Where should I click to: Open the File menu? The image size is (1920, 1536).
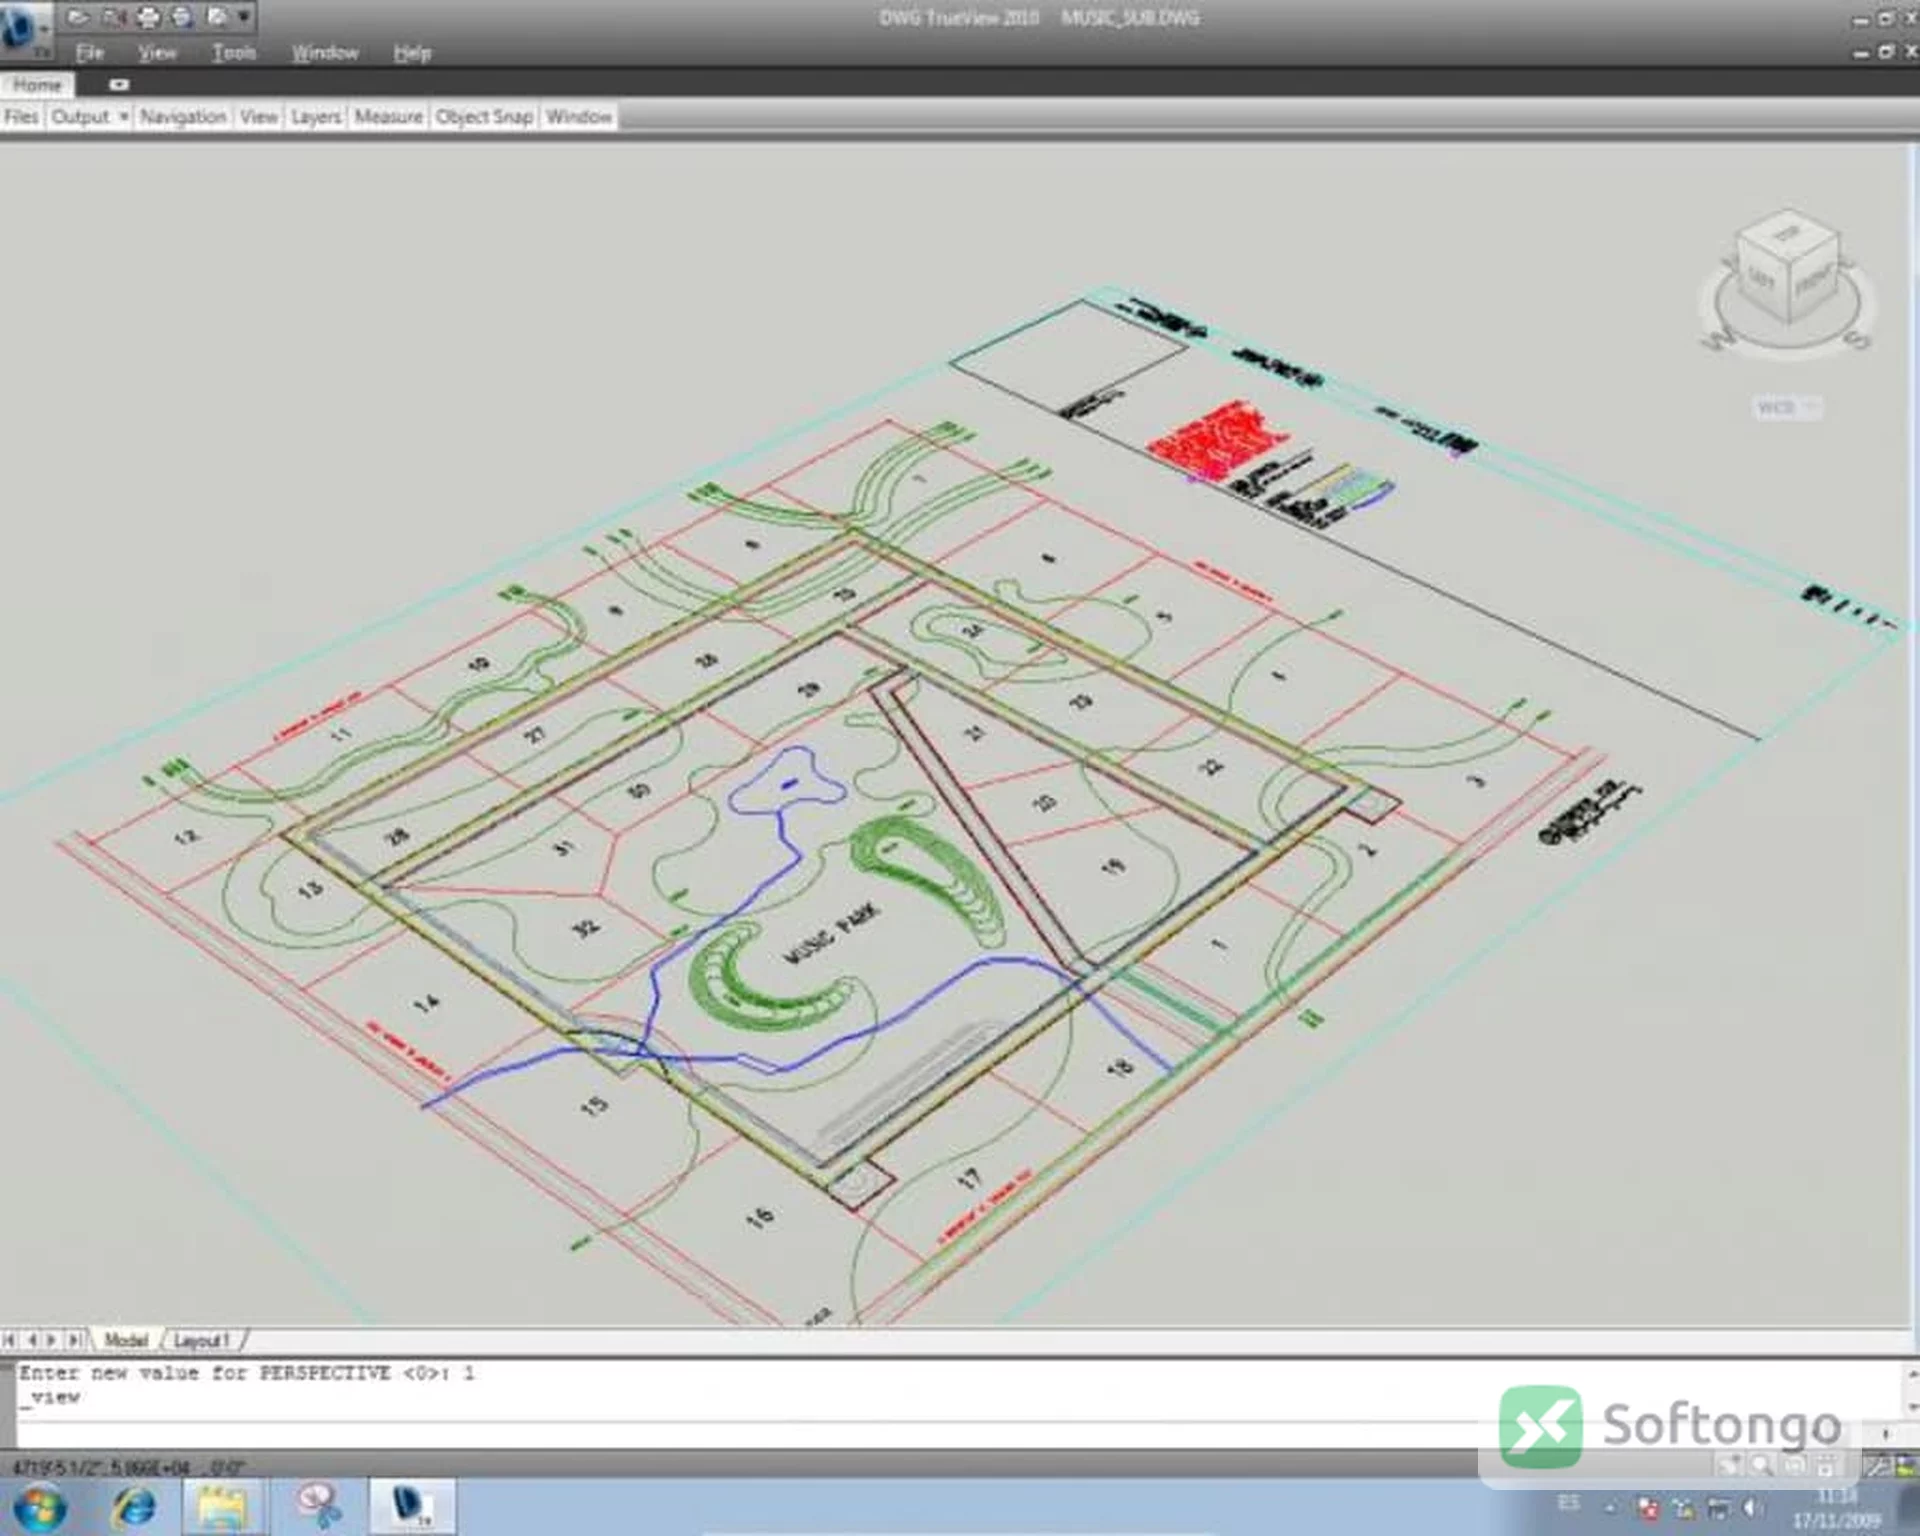[89, 53]
